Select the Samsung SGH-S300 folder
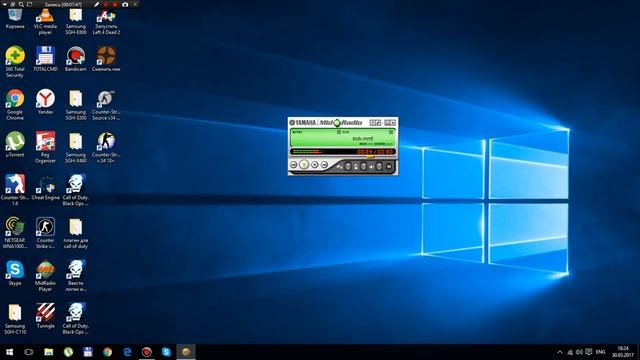 click(x=76, y=104)
